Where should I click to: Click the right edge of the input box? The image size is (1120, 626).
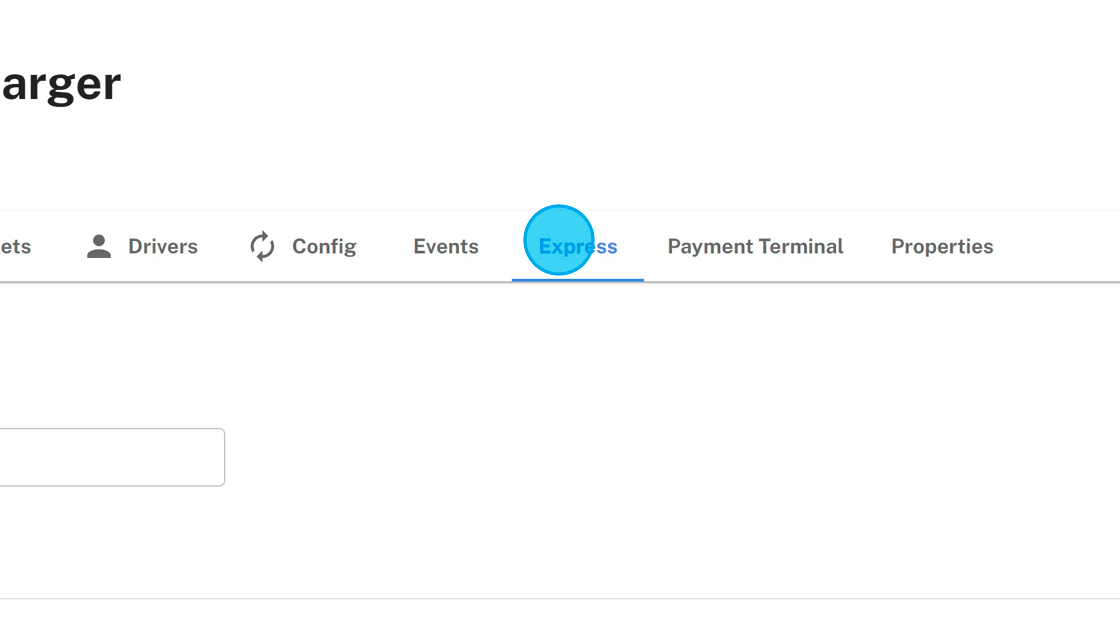tap(224, 457)
